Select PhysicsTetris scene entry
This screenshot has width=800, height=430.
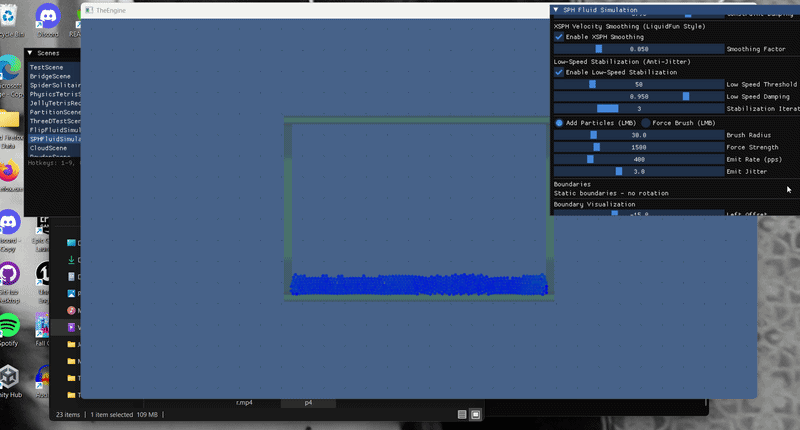[x=54, y=94]
